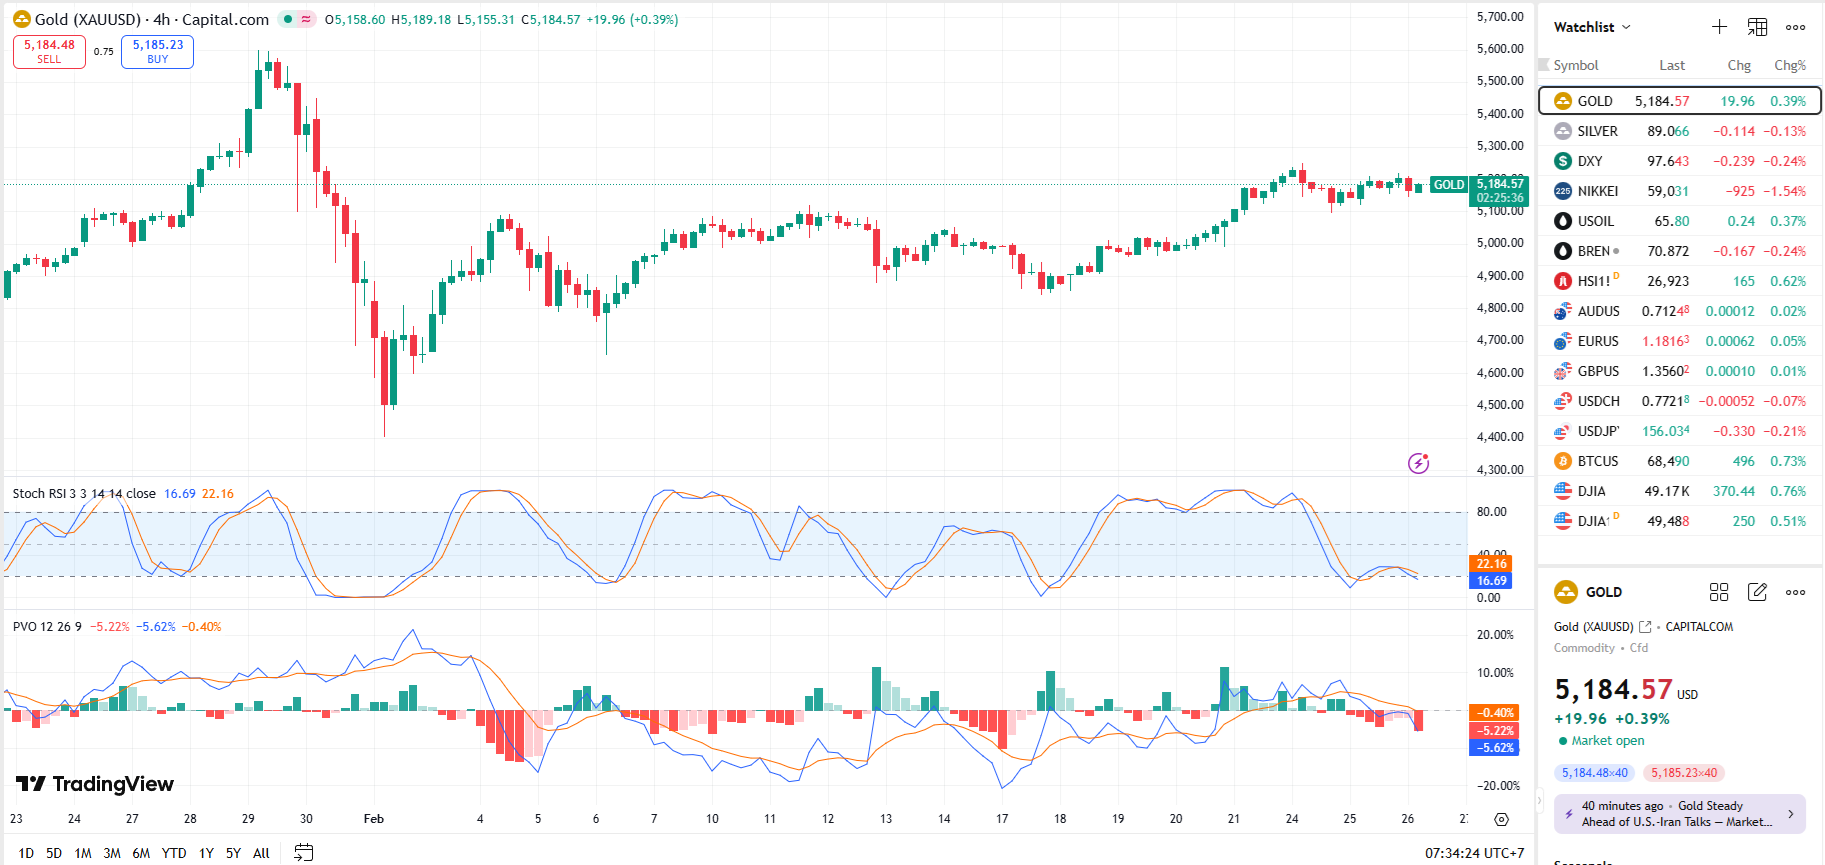Click the grid layout icon in GOLD details
1825x865 pixels.
(x=1719, y=592)
